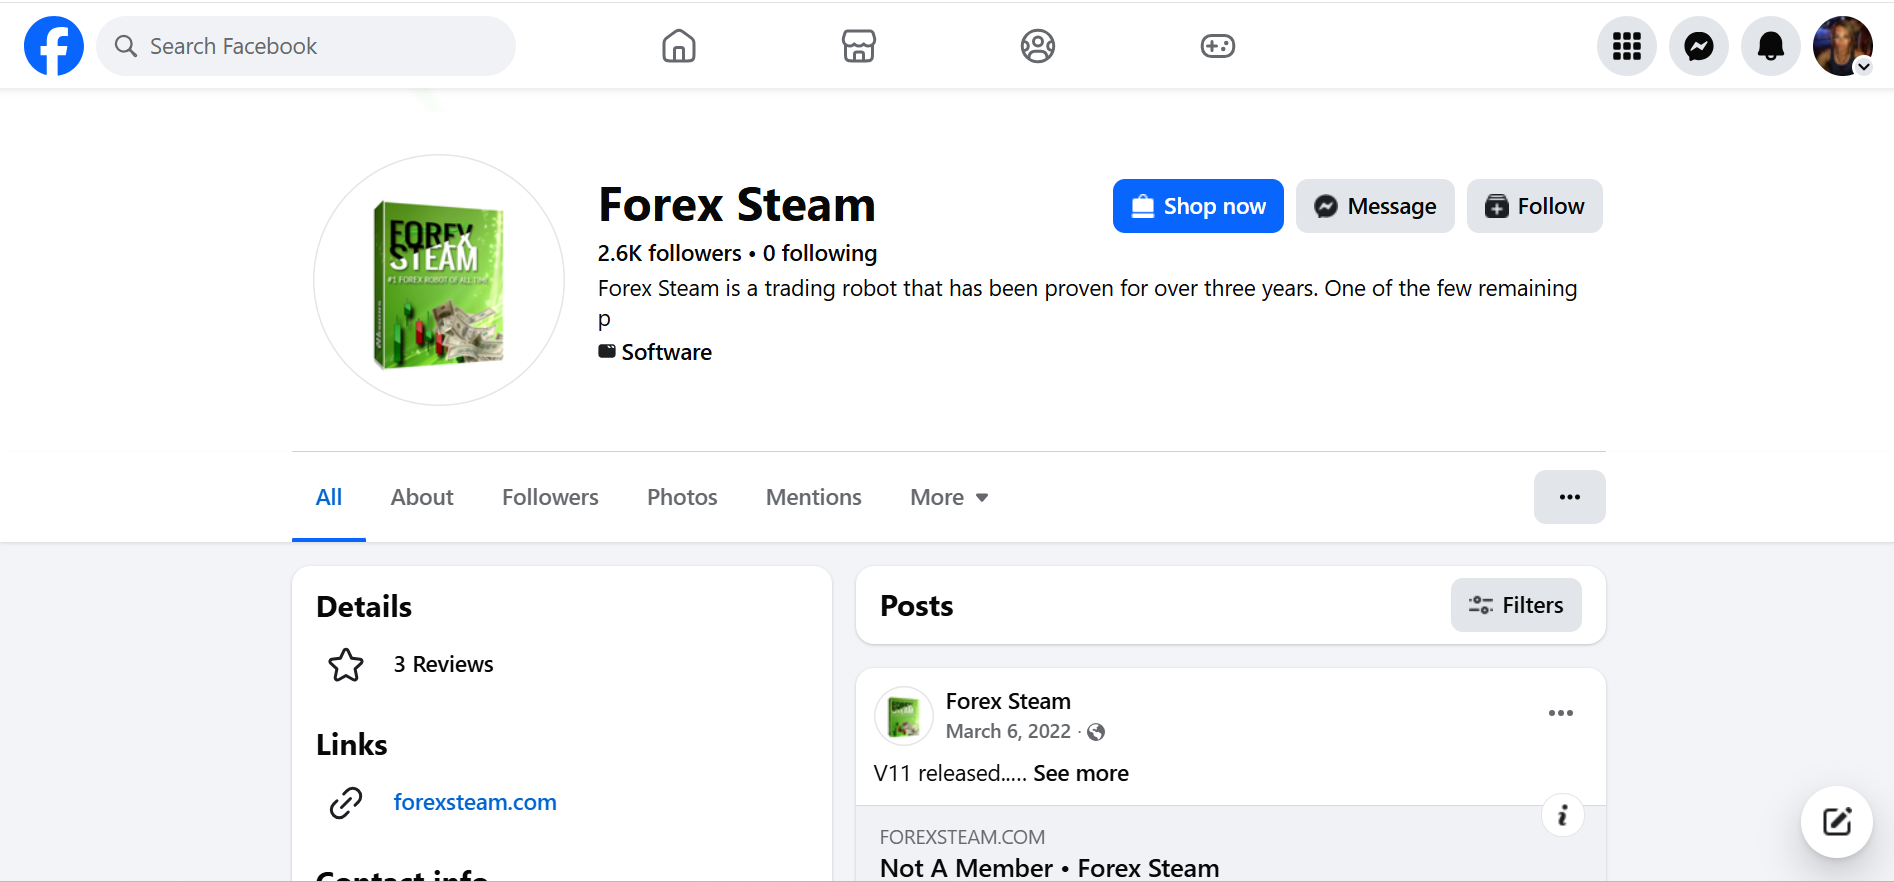Click the link info 'i' icon
Screen dimensions: 1894x882
[x=1563, y=816]
